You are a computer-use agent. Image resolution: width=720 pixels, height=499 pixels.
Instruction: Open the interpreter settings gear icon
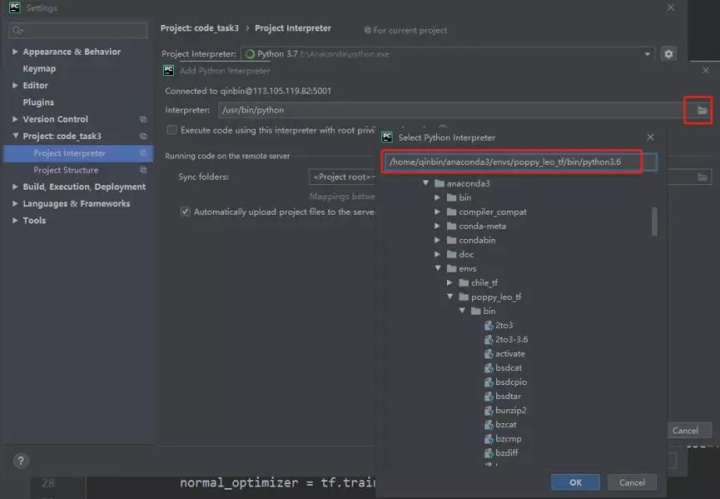tap(669, 54)
